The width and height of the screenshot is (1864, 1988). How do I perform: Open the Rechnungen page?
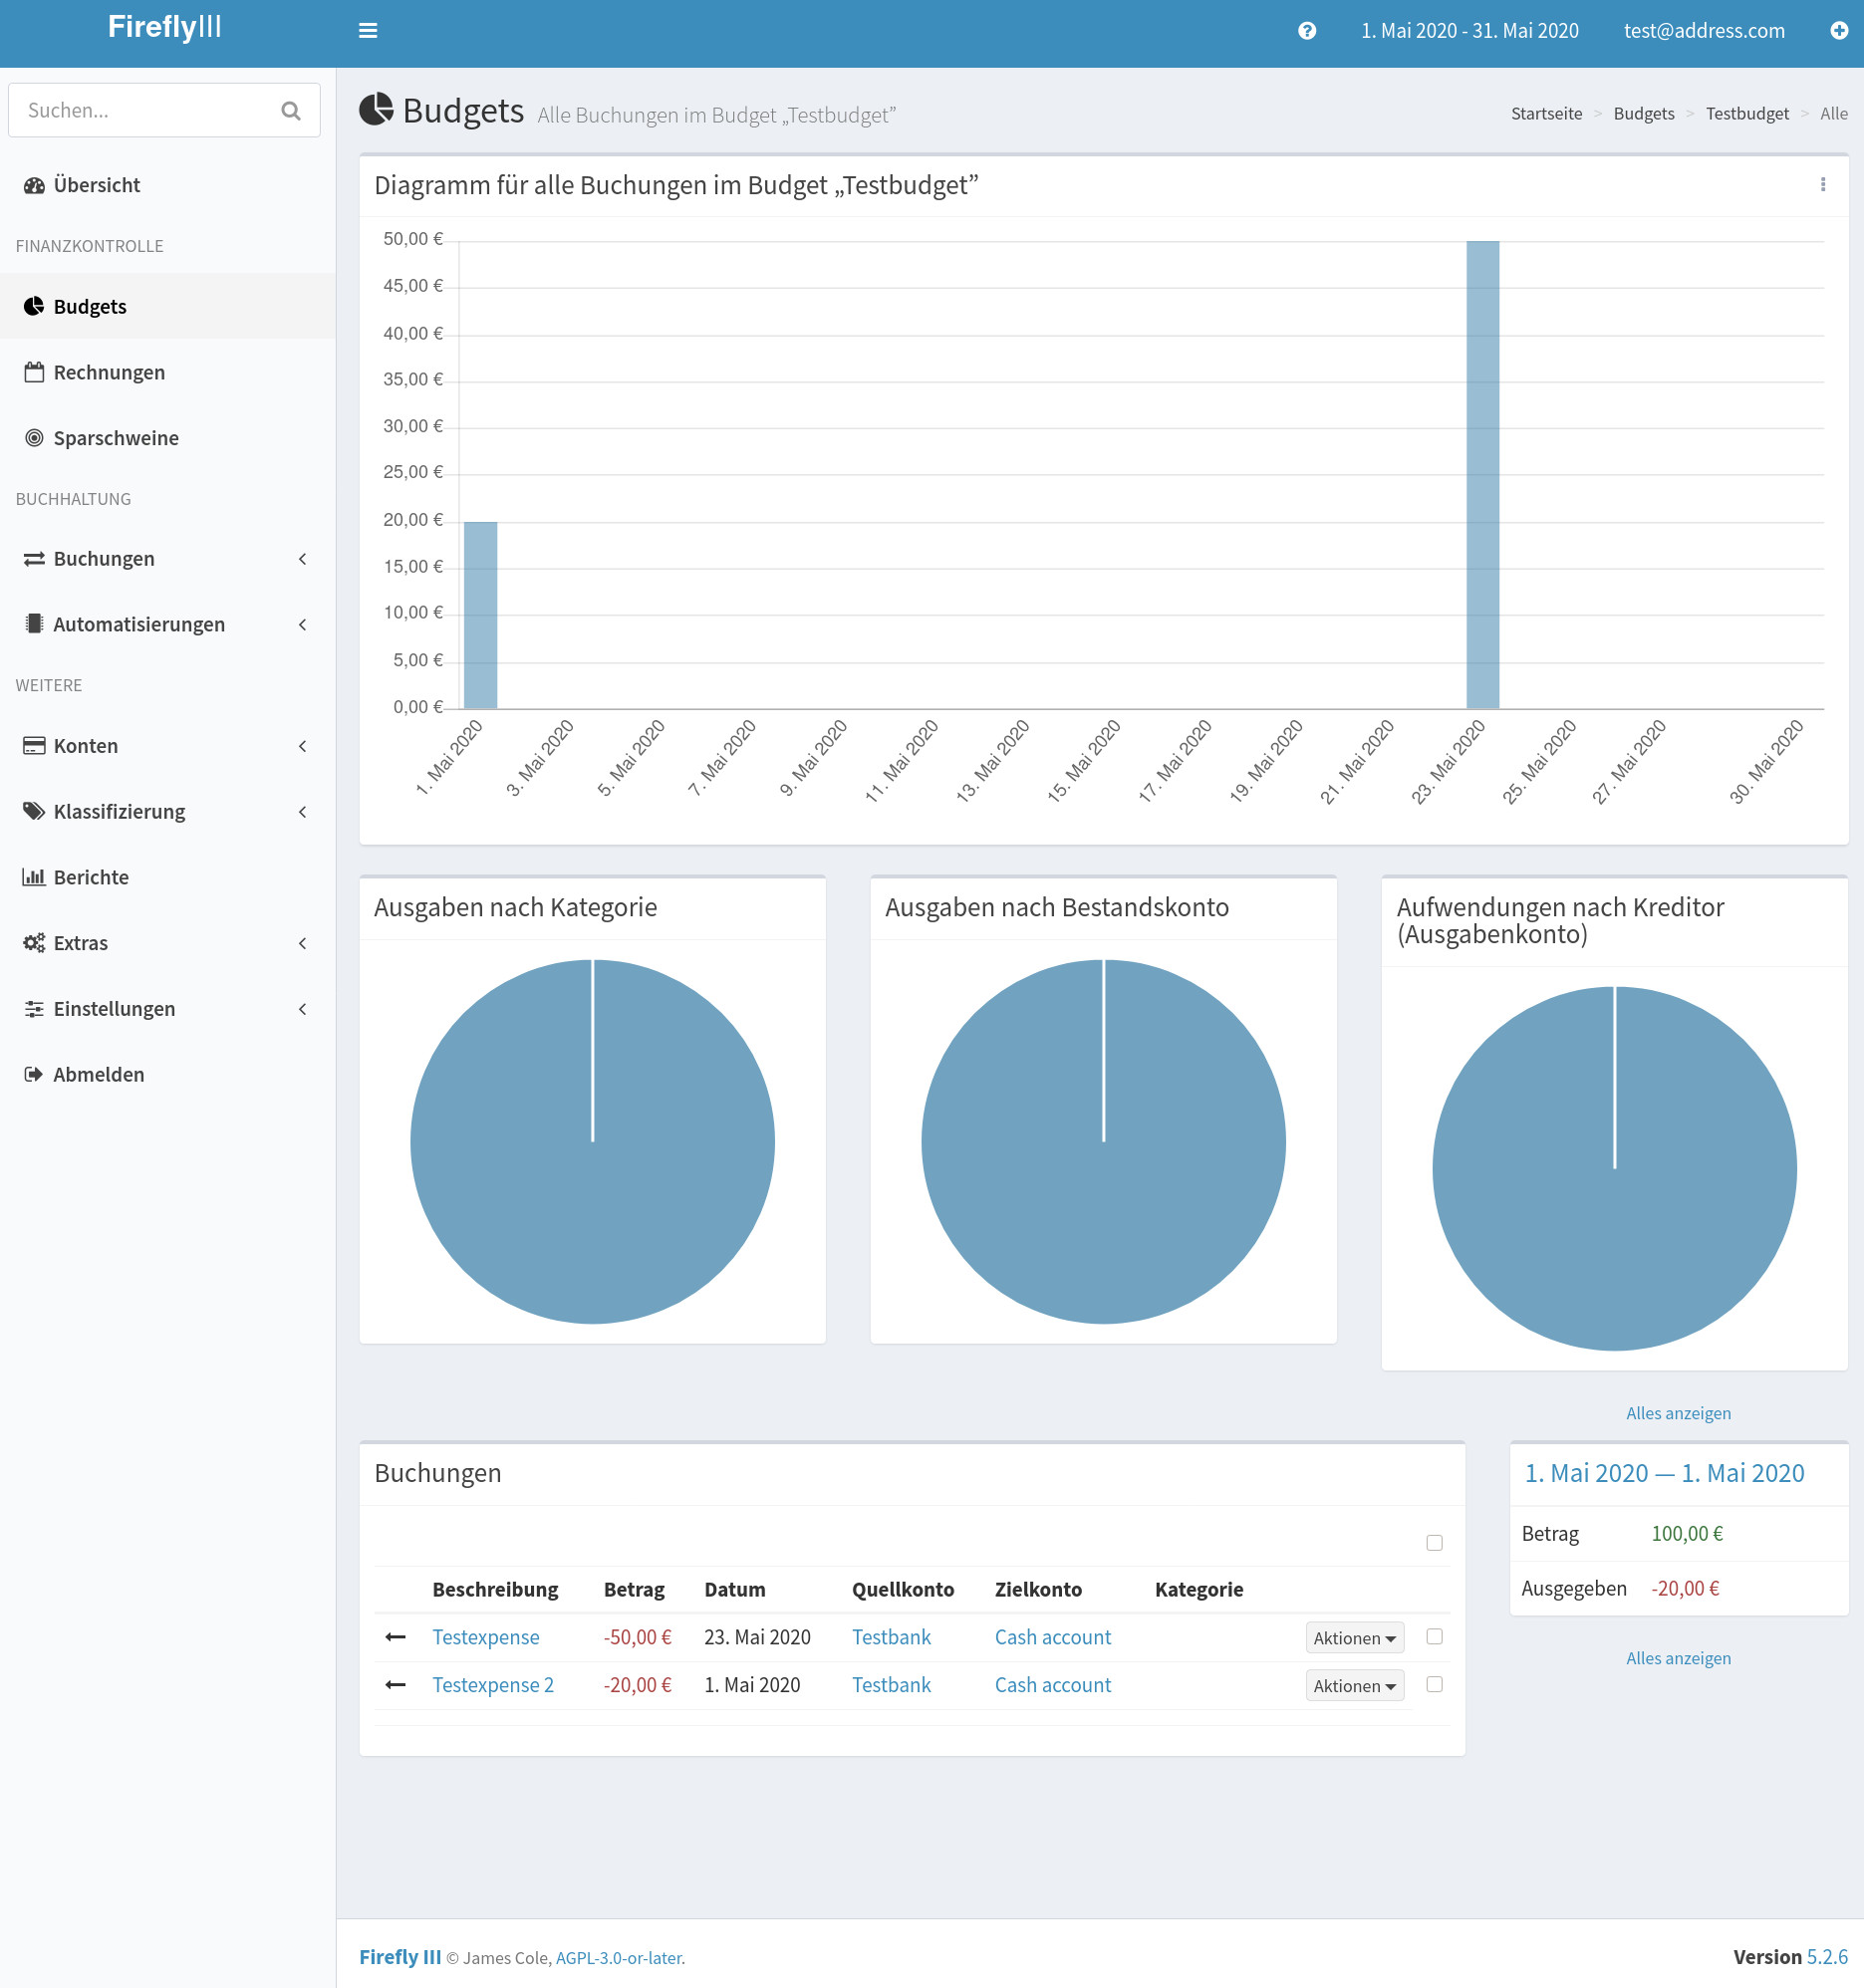tap(109, 372)
